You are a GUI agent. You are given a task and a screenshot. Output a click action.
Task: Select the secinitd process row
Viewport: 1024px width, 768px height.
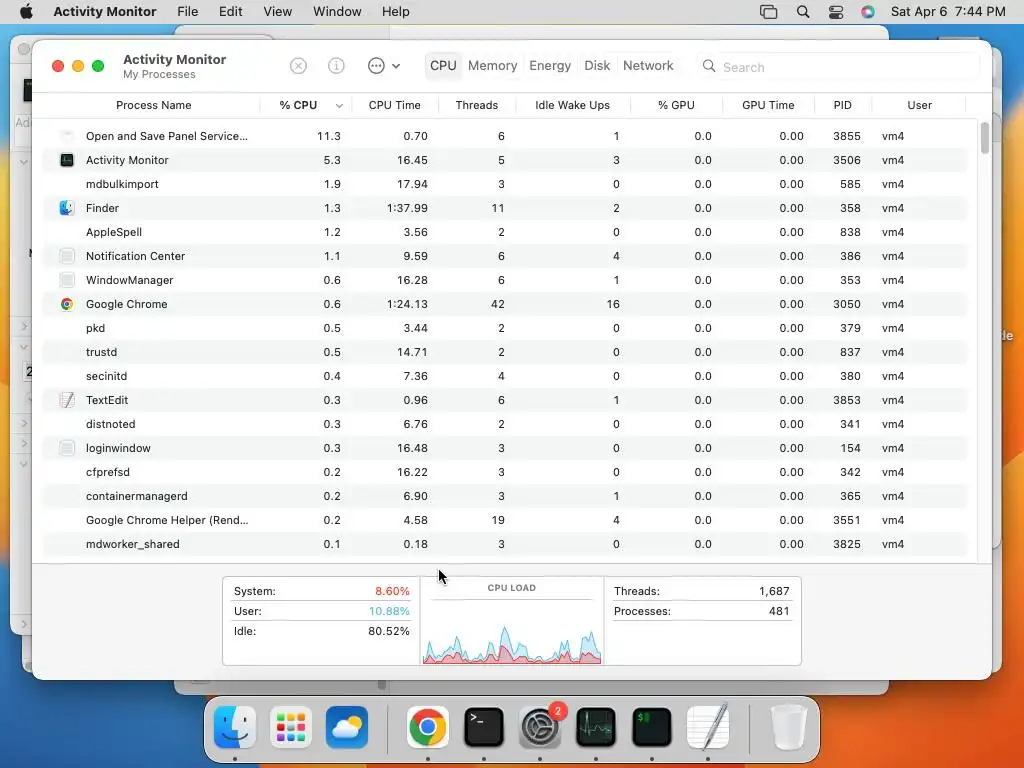pyautogui.click(x=505, y=376)
